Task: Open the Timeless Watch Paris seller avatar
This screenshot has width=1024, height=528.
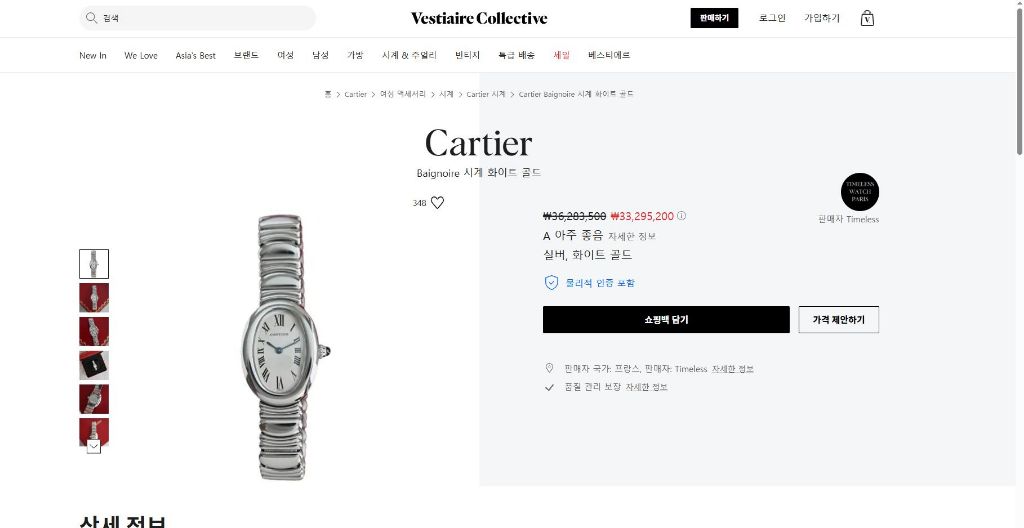Action: click(859, 191)
